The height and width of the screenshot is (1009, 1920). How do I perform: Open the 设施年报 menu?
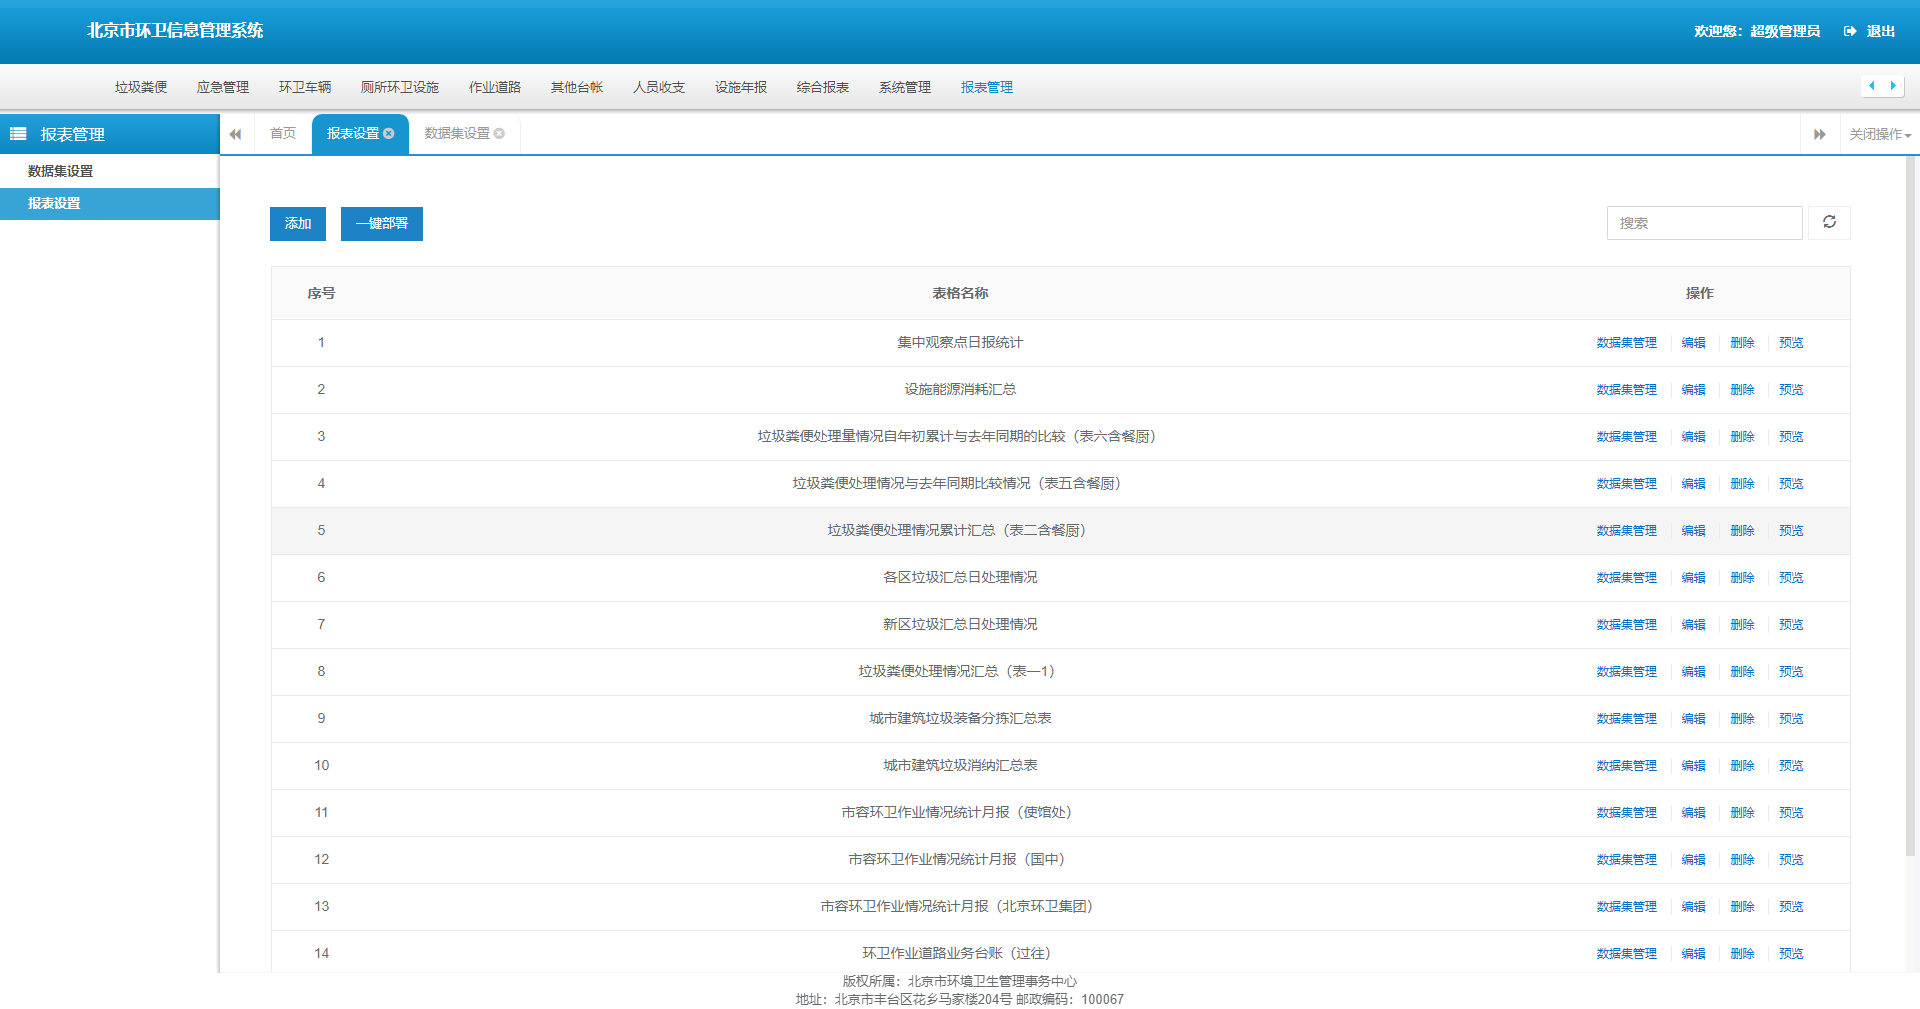[741, 87]
